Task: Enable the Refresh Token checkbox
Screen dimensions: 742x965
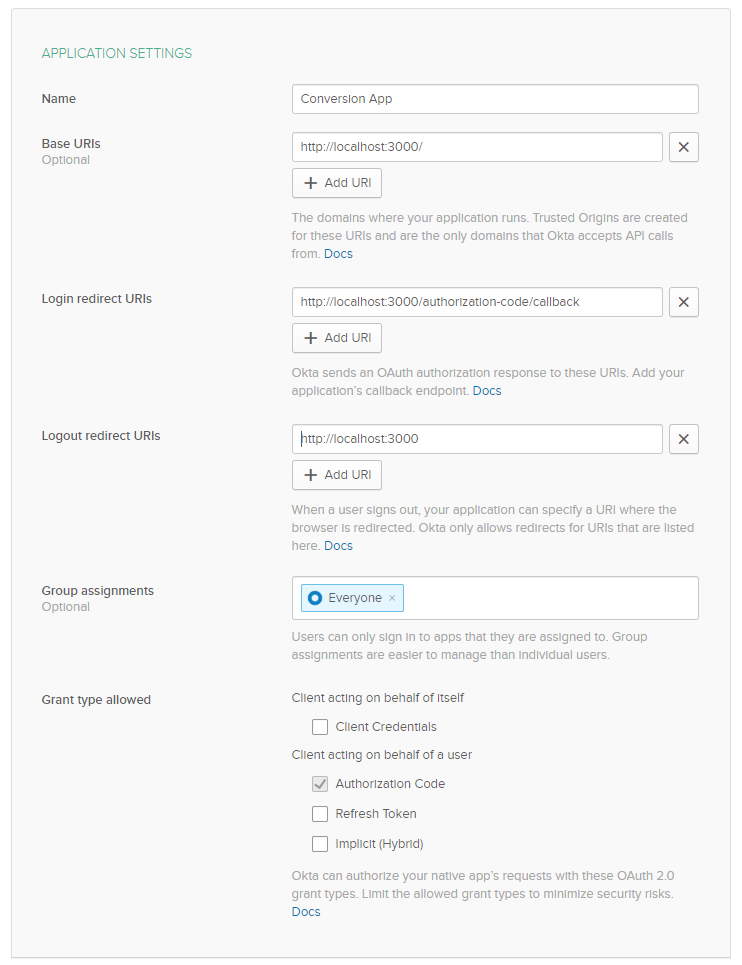Action: pos(320,814)
